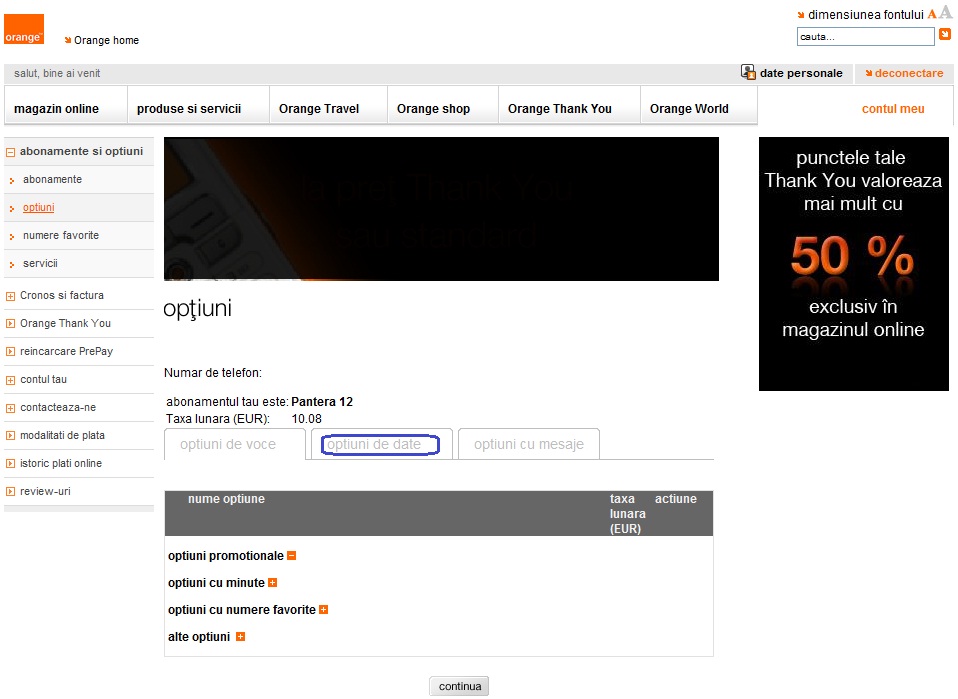Open modalitati de plata link
The image size is (958, 699).
[62, 436]
